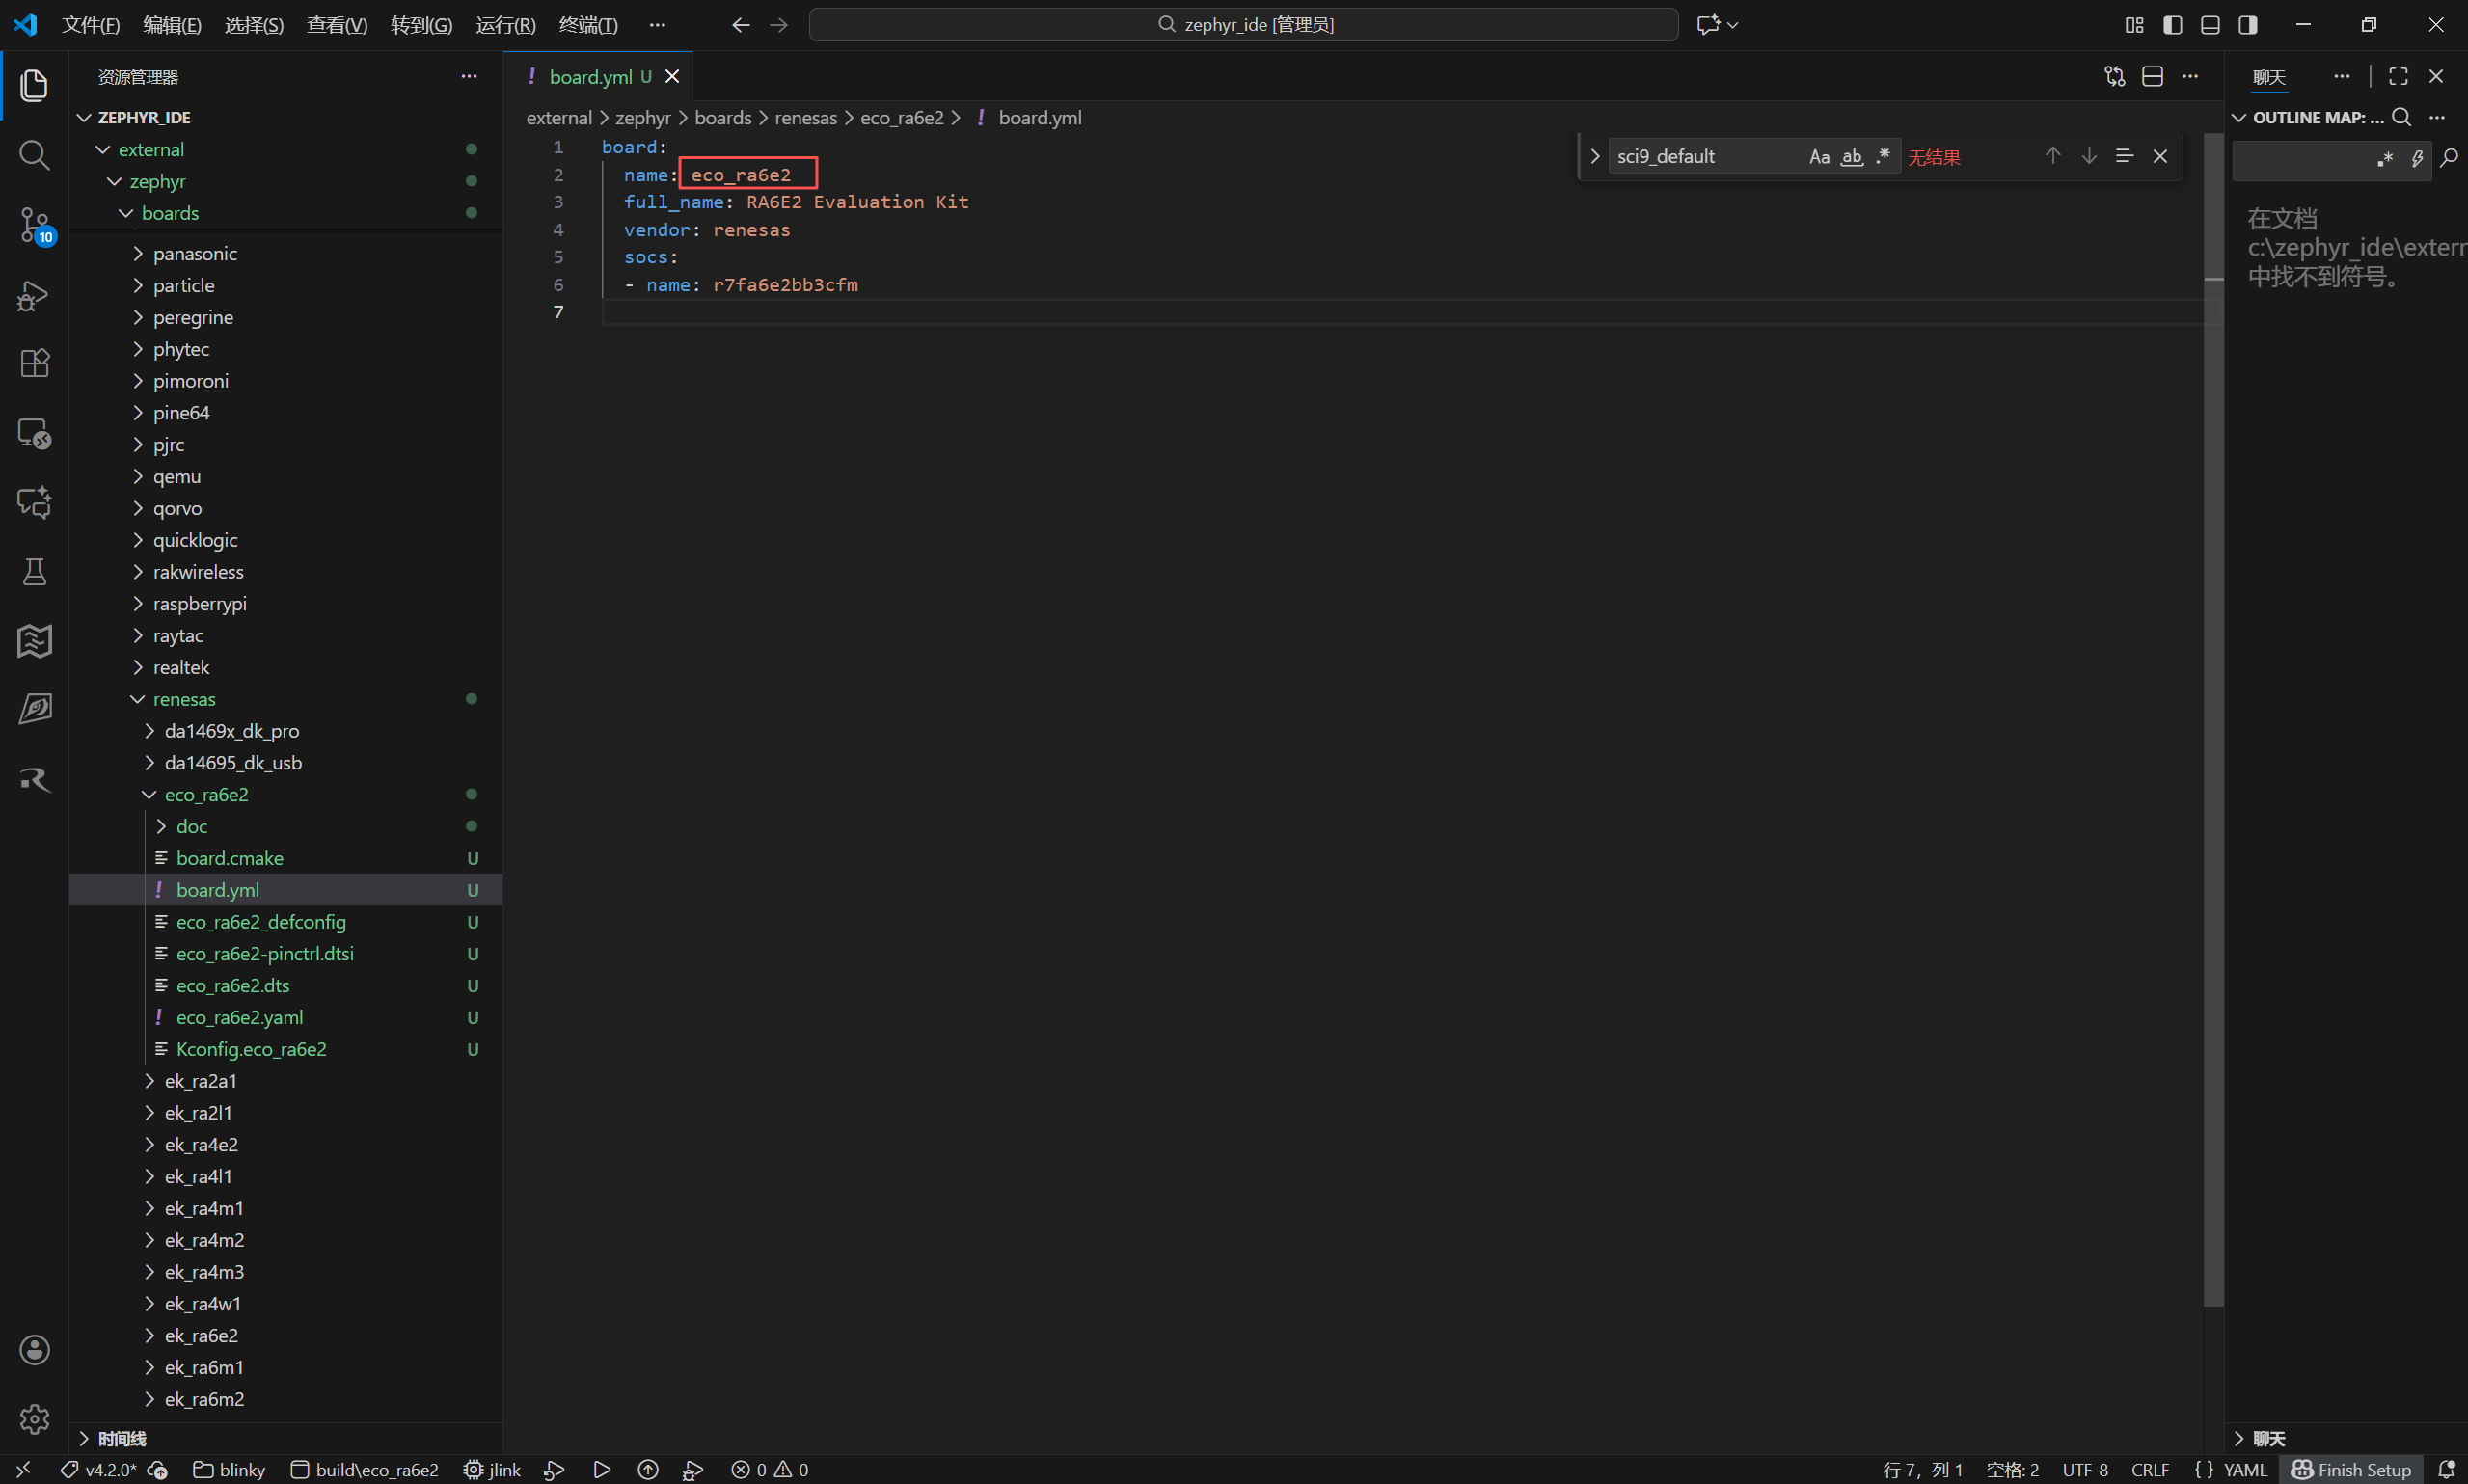Toggle primary sidebar layout button
2468x1484 pixels.
2172,25
